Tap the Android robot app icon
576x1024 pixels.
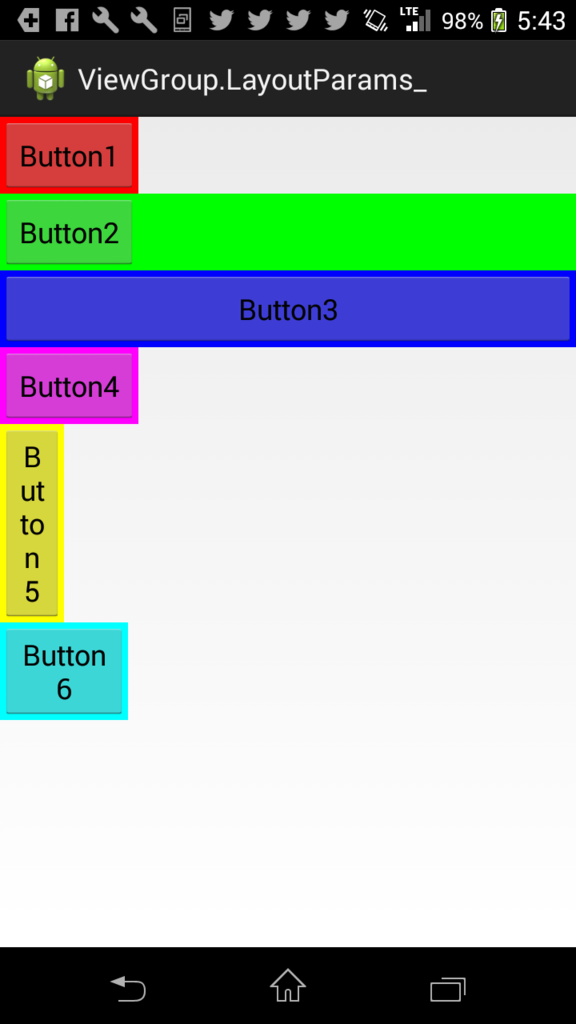(x=45, y=78)
